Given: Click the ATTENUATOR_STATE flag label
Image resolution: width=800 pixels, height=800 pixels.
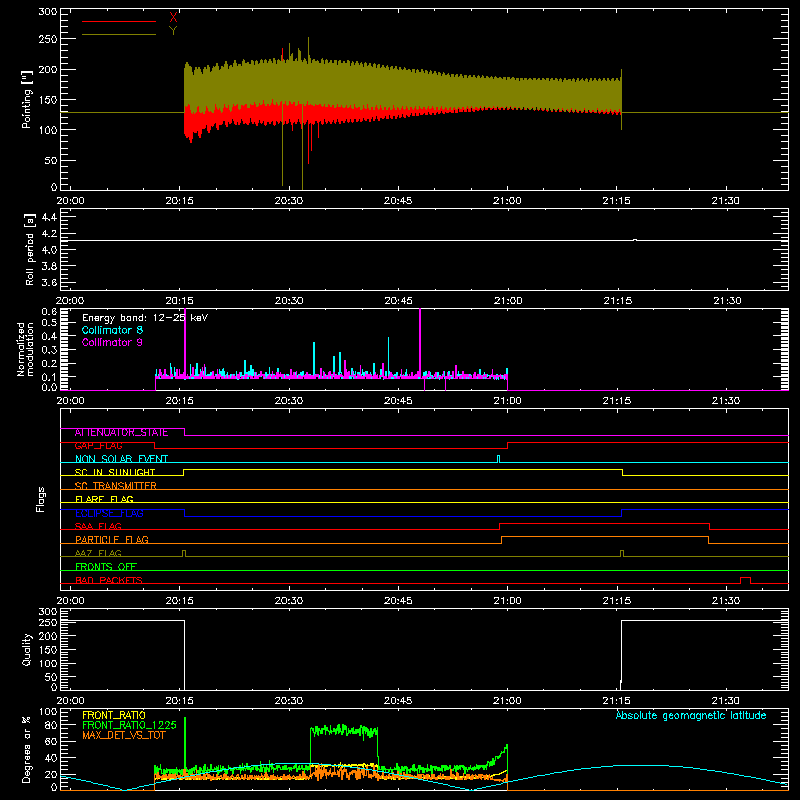Looking at the screenshot, I should pos(121,433).
